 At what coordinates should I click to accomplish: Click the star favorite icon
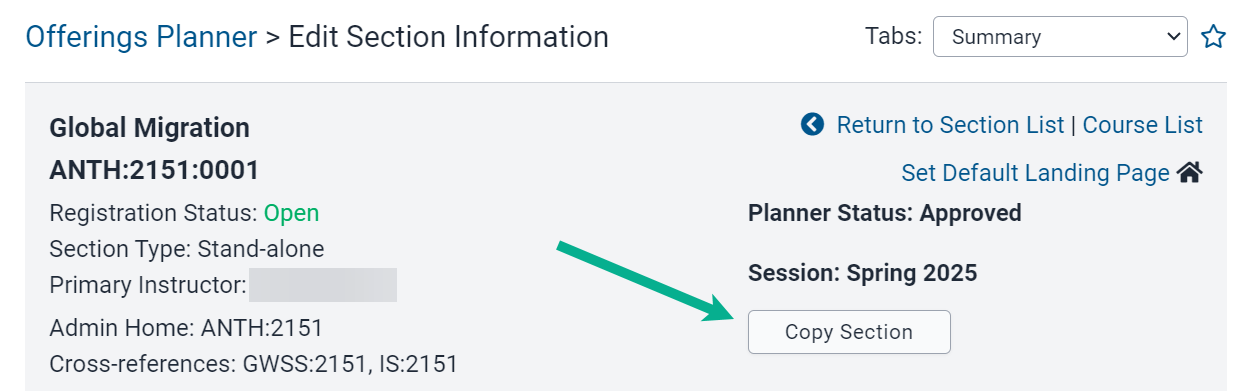(1213, 37)
